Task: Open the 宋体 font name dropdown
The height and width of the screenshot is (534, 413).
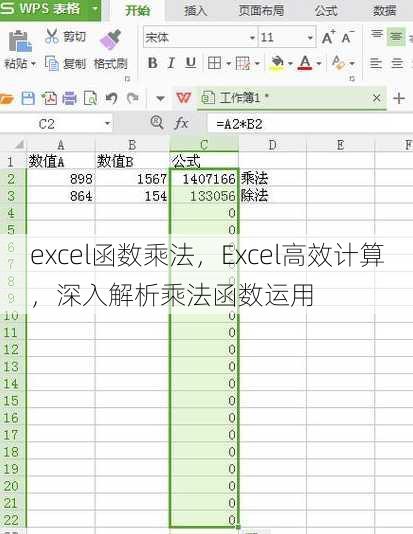Action: coord(252,37)
